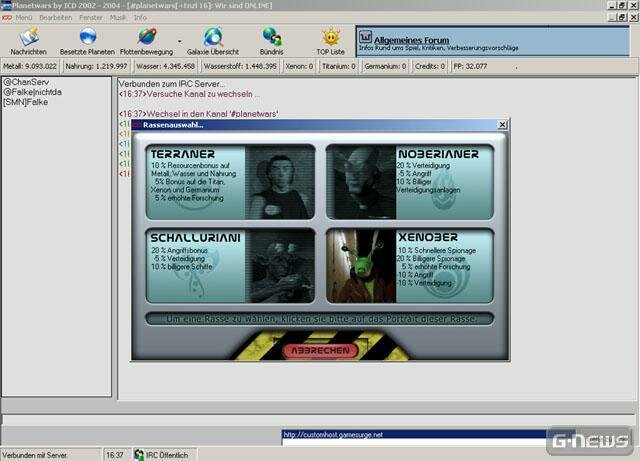Click the Credits: 0 value
Viewport: 640px width, 461px height.
[430, 66]
